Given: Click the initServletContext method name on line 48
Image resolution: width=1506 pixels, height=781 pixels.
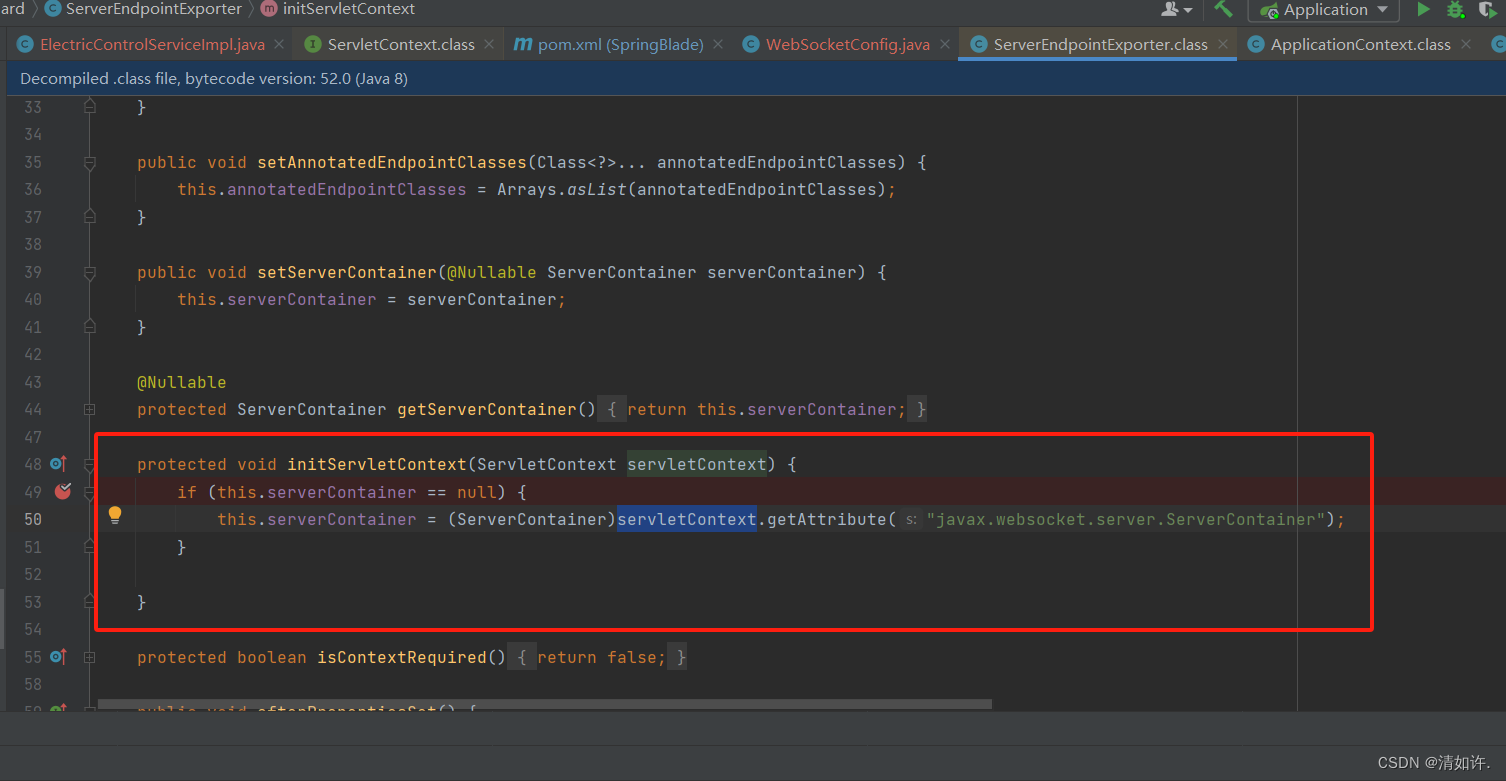Looking at the screenshot, I should [377, 464].
